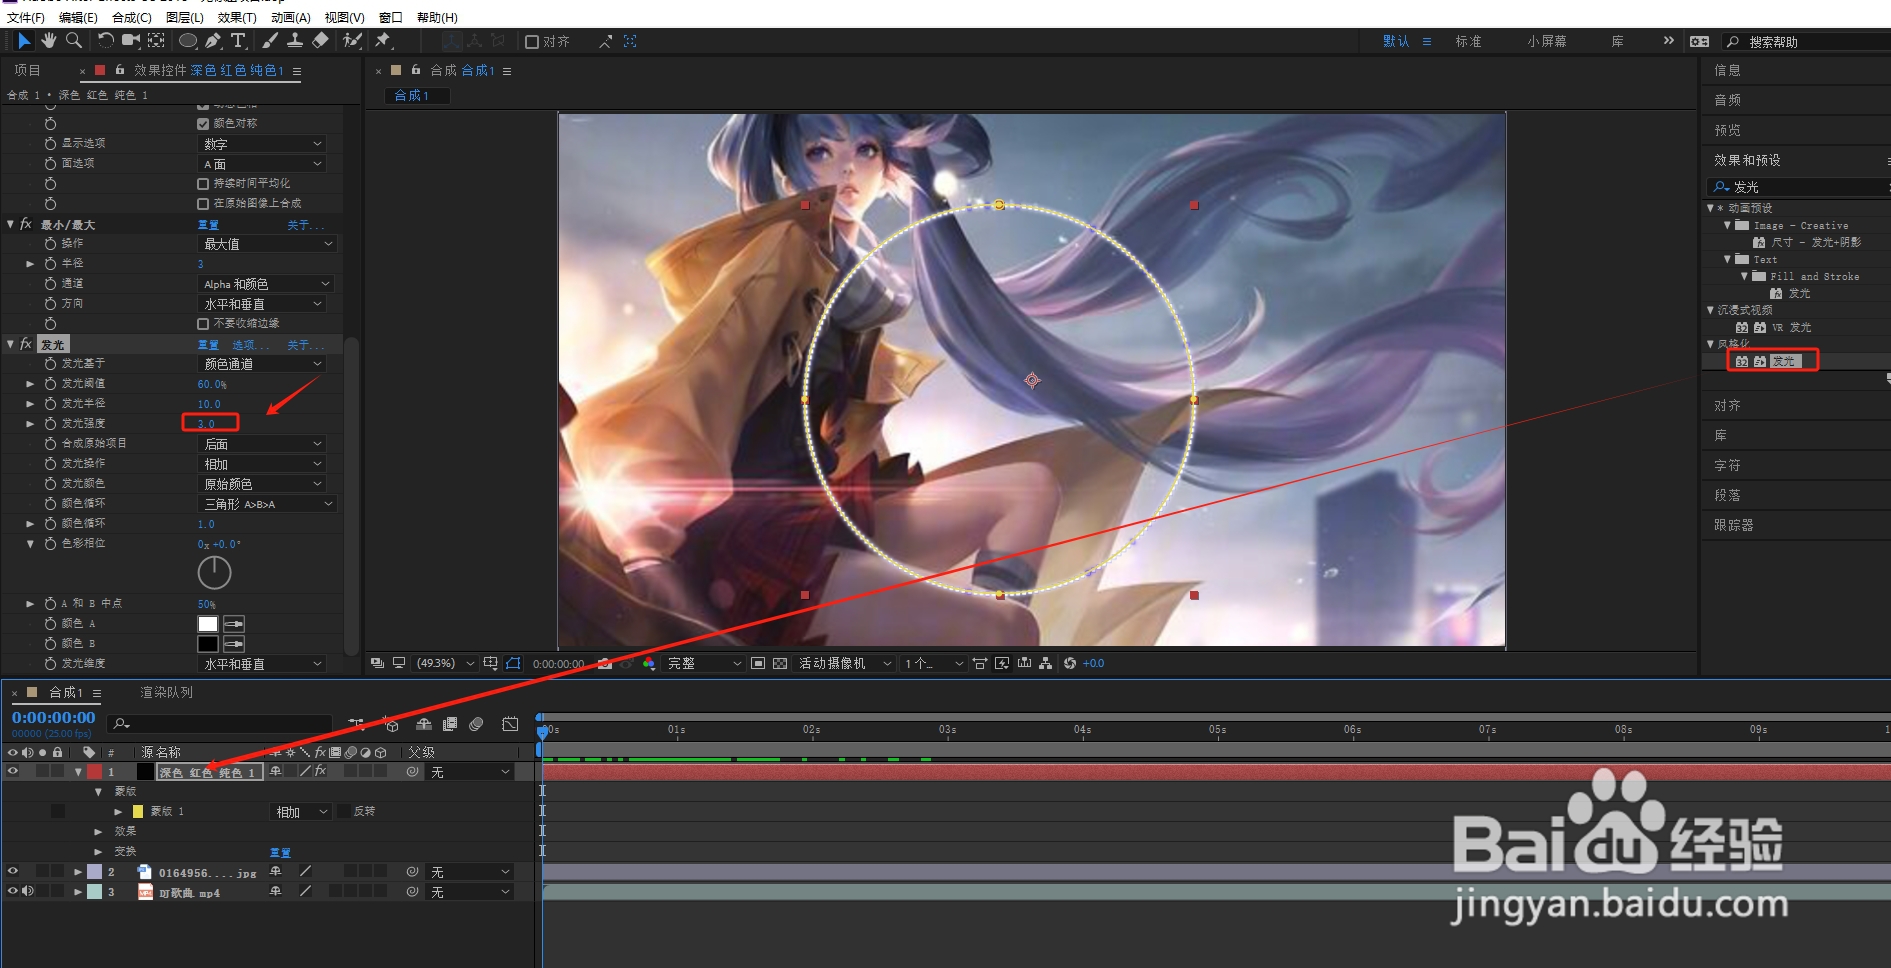Image resolution: width=1891 pixels, height=968 pixels.
Task: Open the 通道 dropdown showing Alpha 和颜色
Action: point(265,283)
